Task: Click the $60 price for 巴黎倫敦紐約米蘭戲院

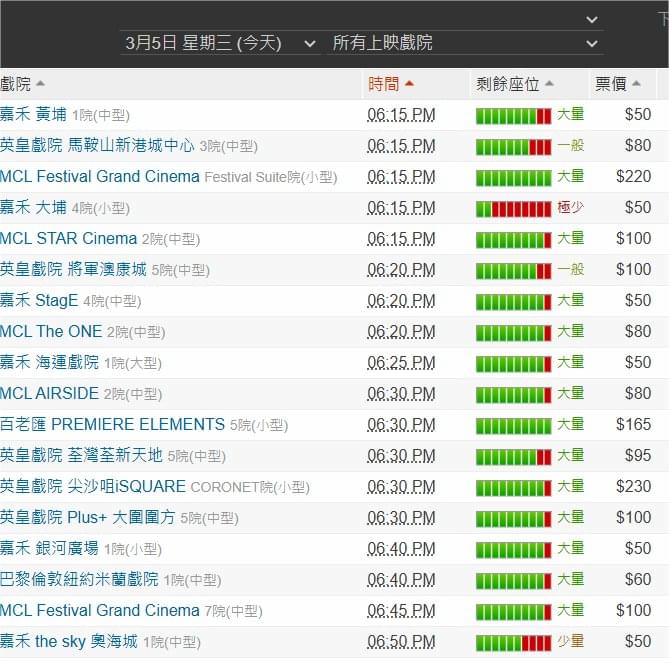Action: click(x=638, y=579)
